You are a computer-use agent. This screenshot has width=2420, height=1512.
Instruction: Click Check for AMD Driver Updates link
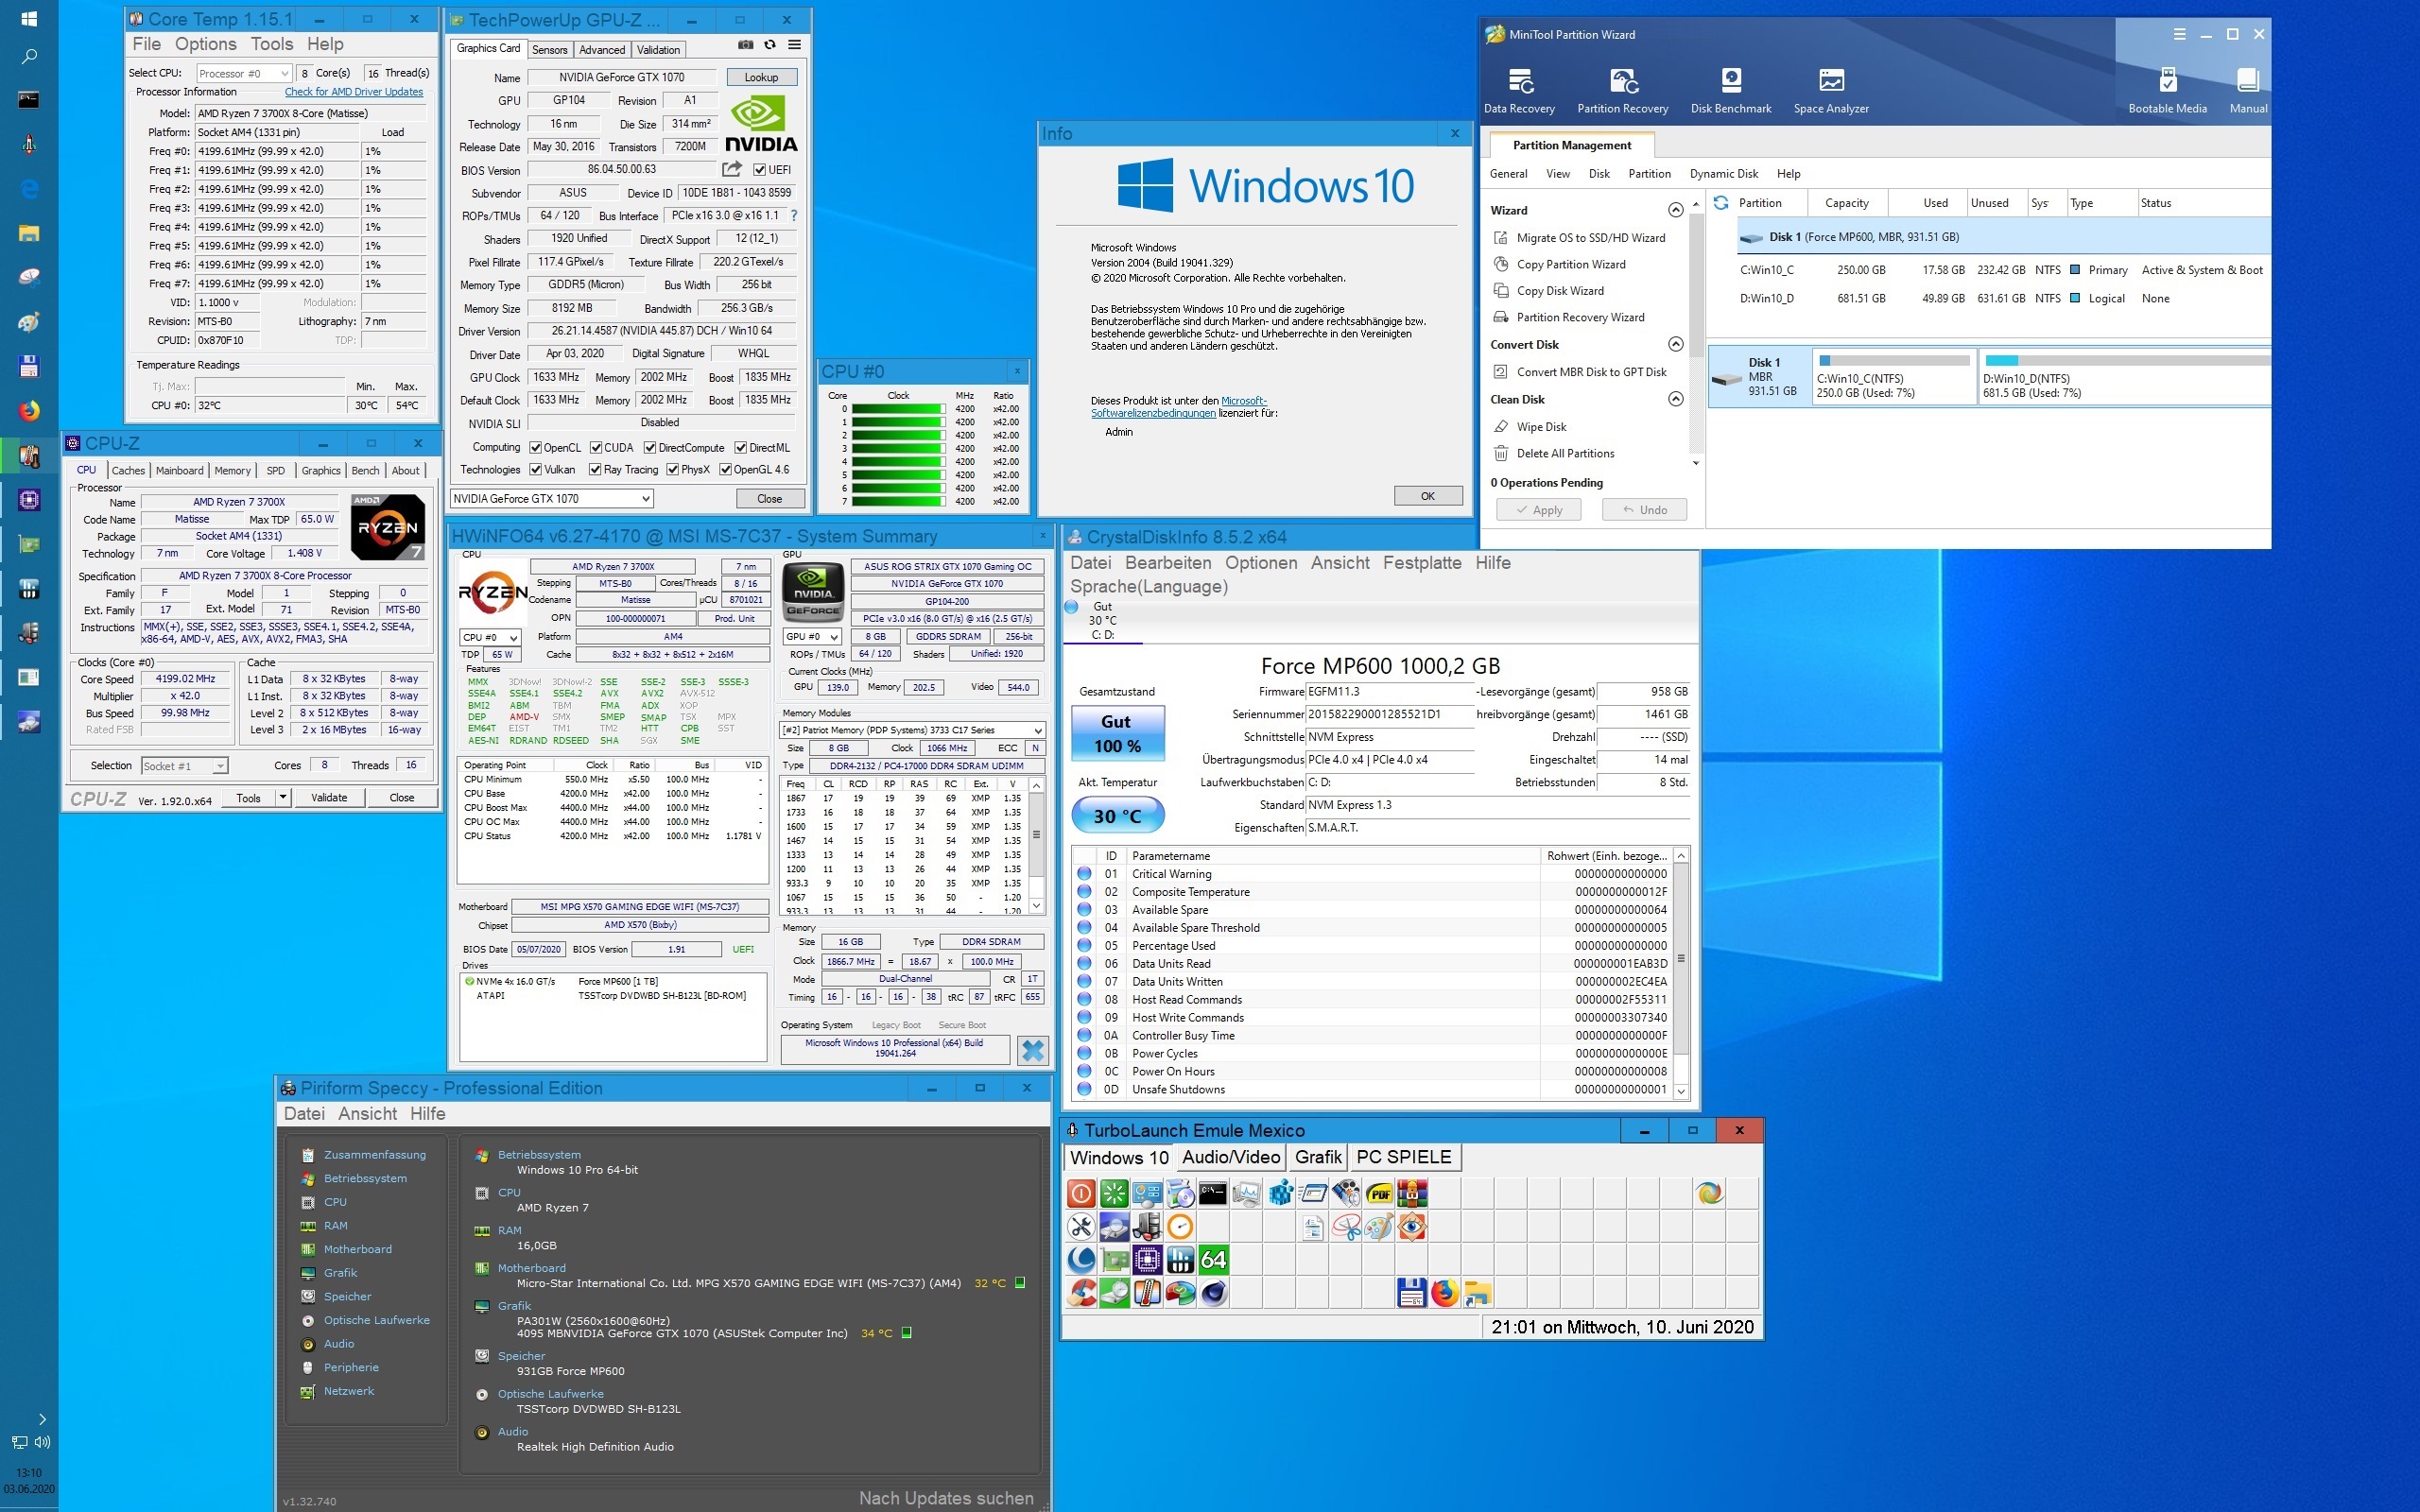(353, 92)
